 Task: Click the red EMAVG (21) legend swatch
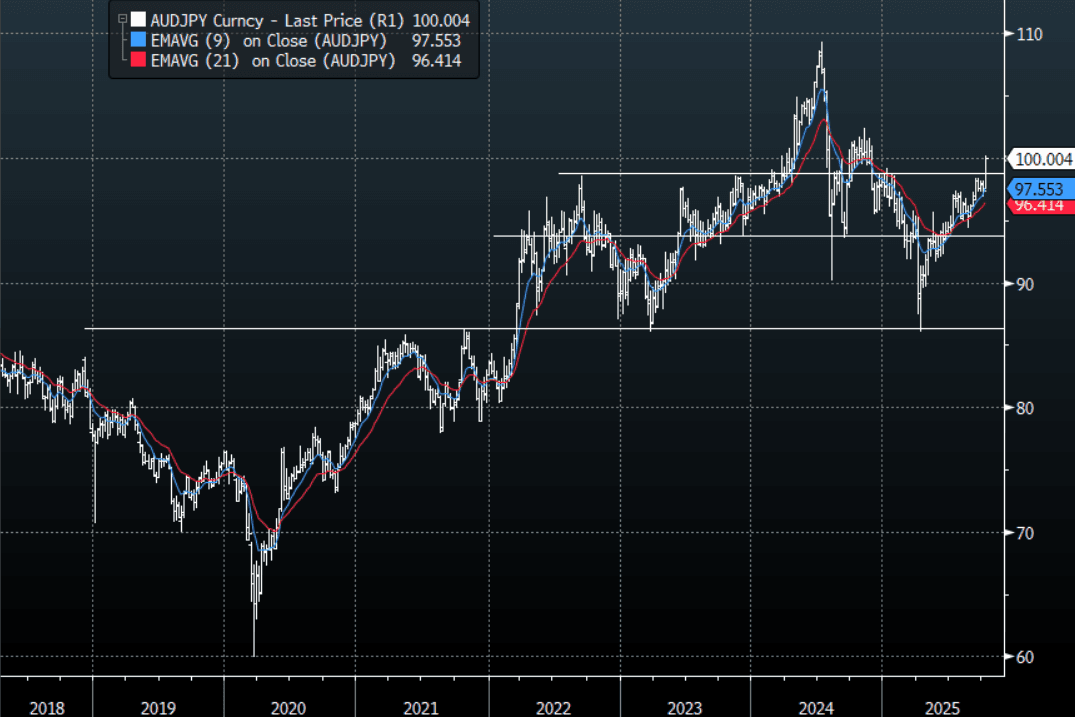(x=138, y=61)
